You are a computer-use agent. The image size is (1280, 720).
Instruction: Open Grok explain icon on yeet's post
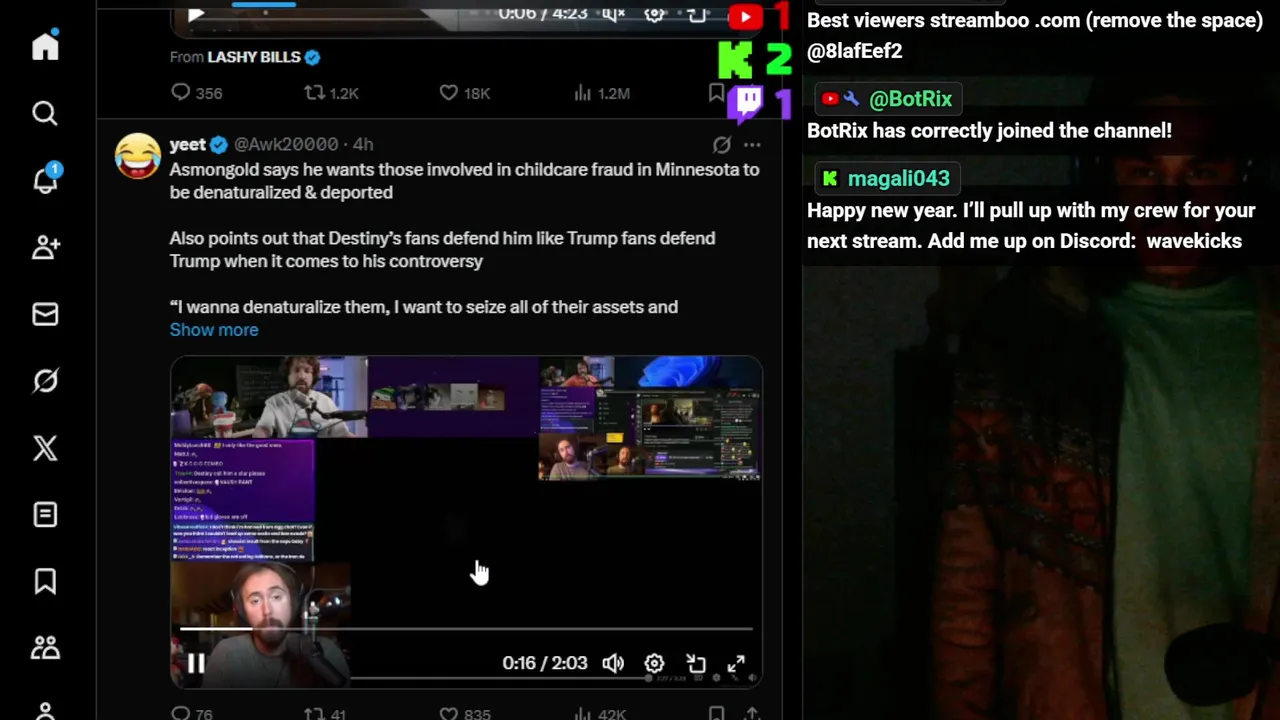click(x=721, y=144)
